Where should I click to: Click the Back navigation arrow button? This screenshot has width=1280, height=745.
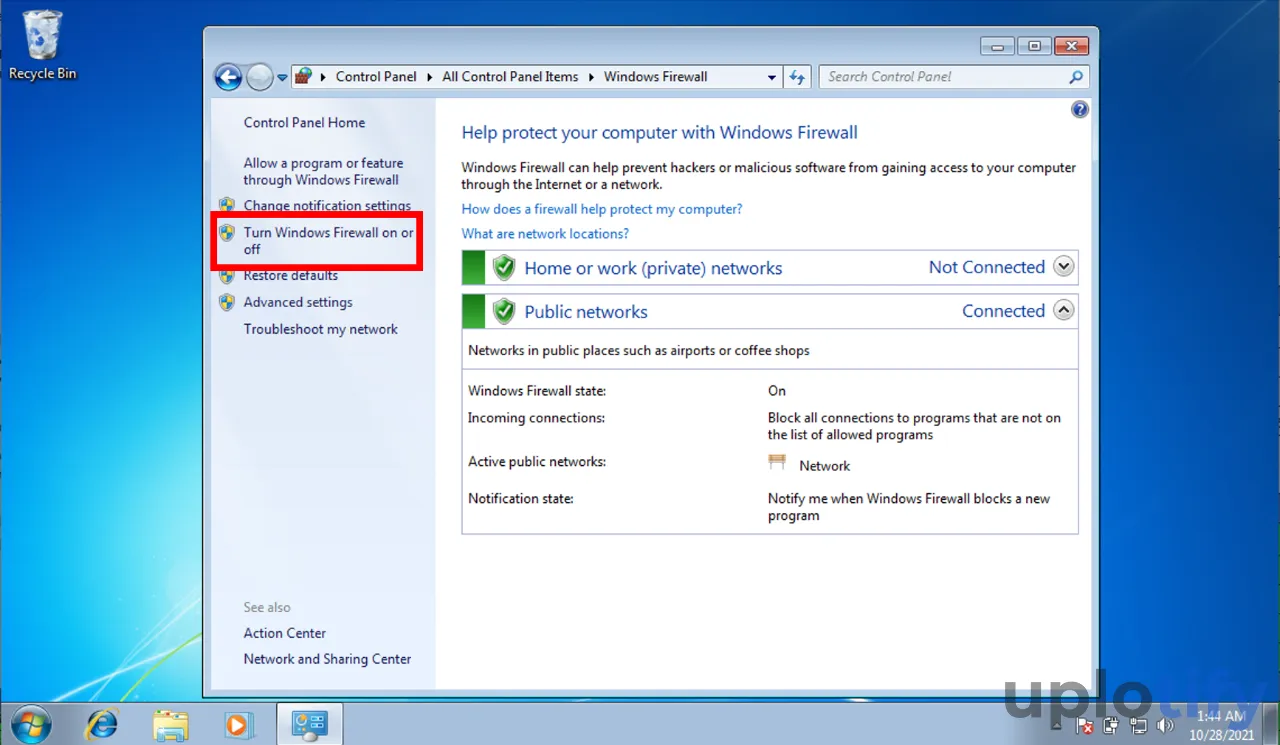(x=228, y=77)
